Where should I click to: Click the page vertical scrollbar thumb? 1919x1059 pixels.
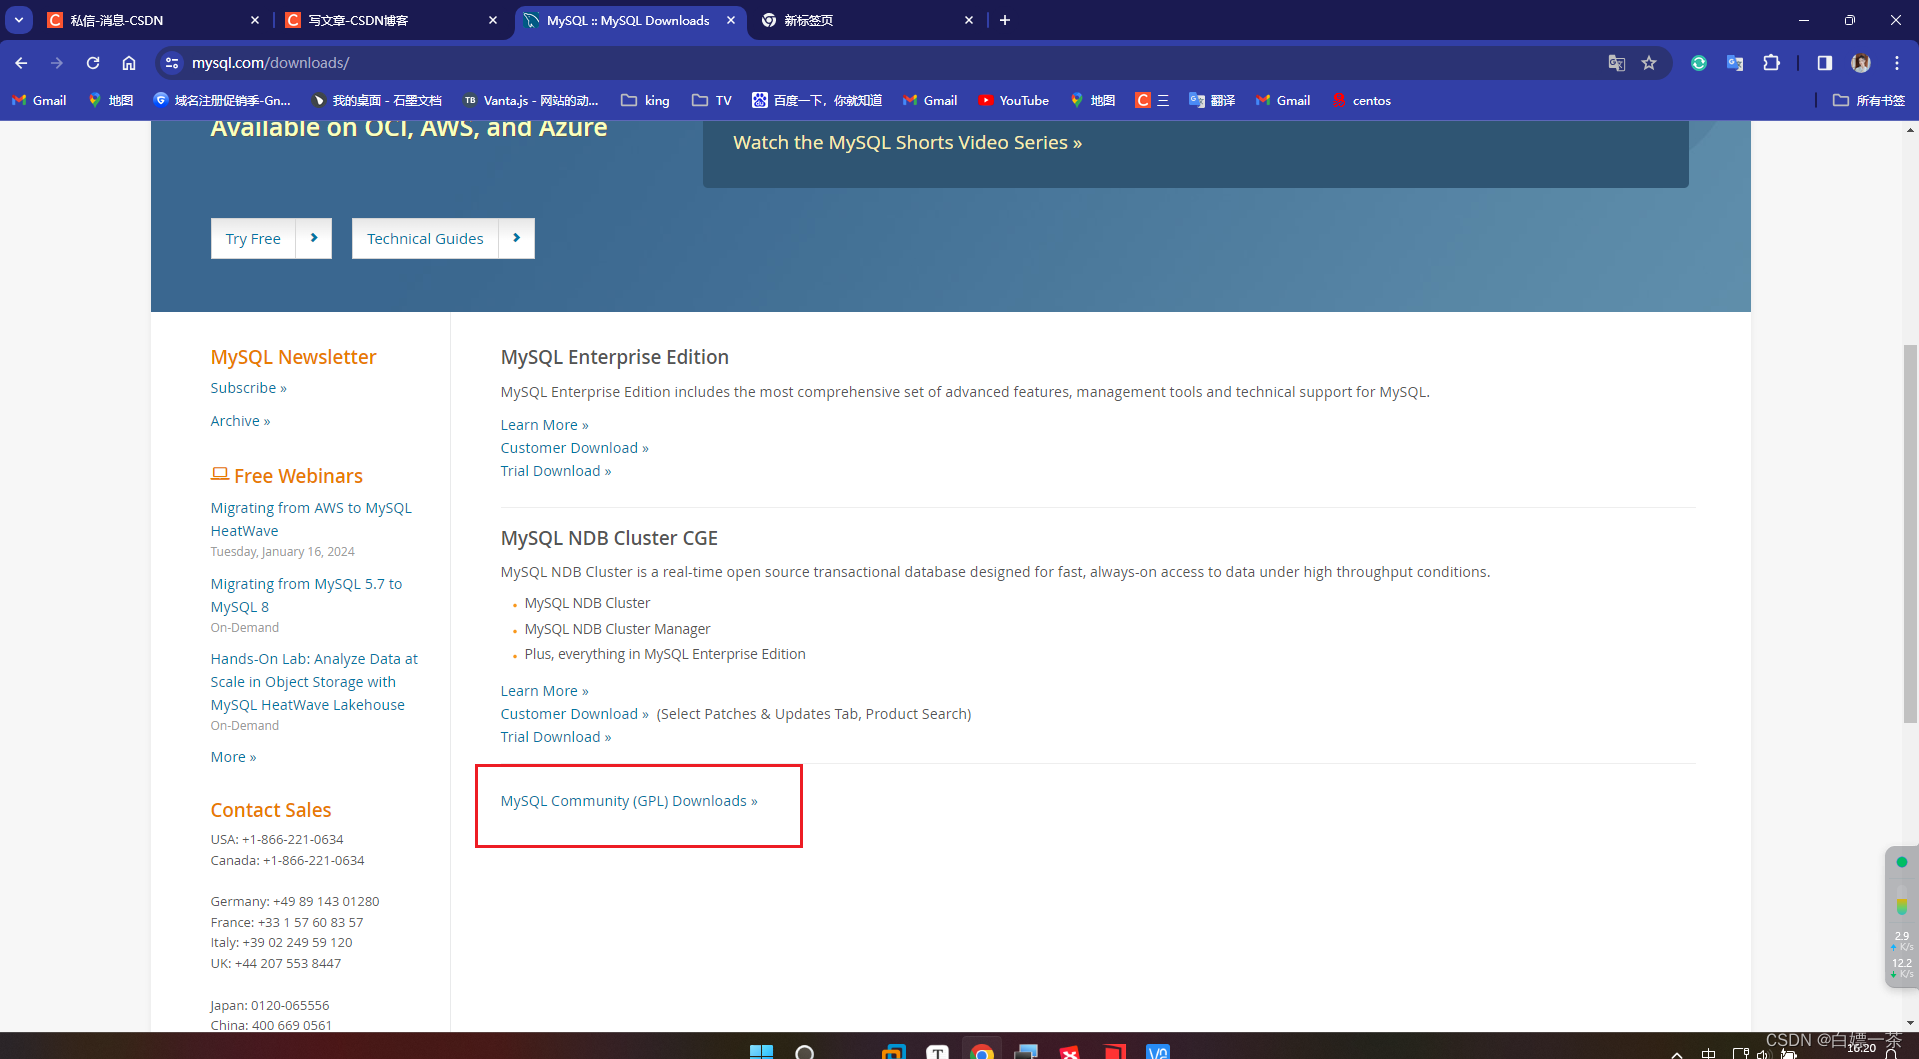point(1910,534)
